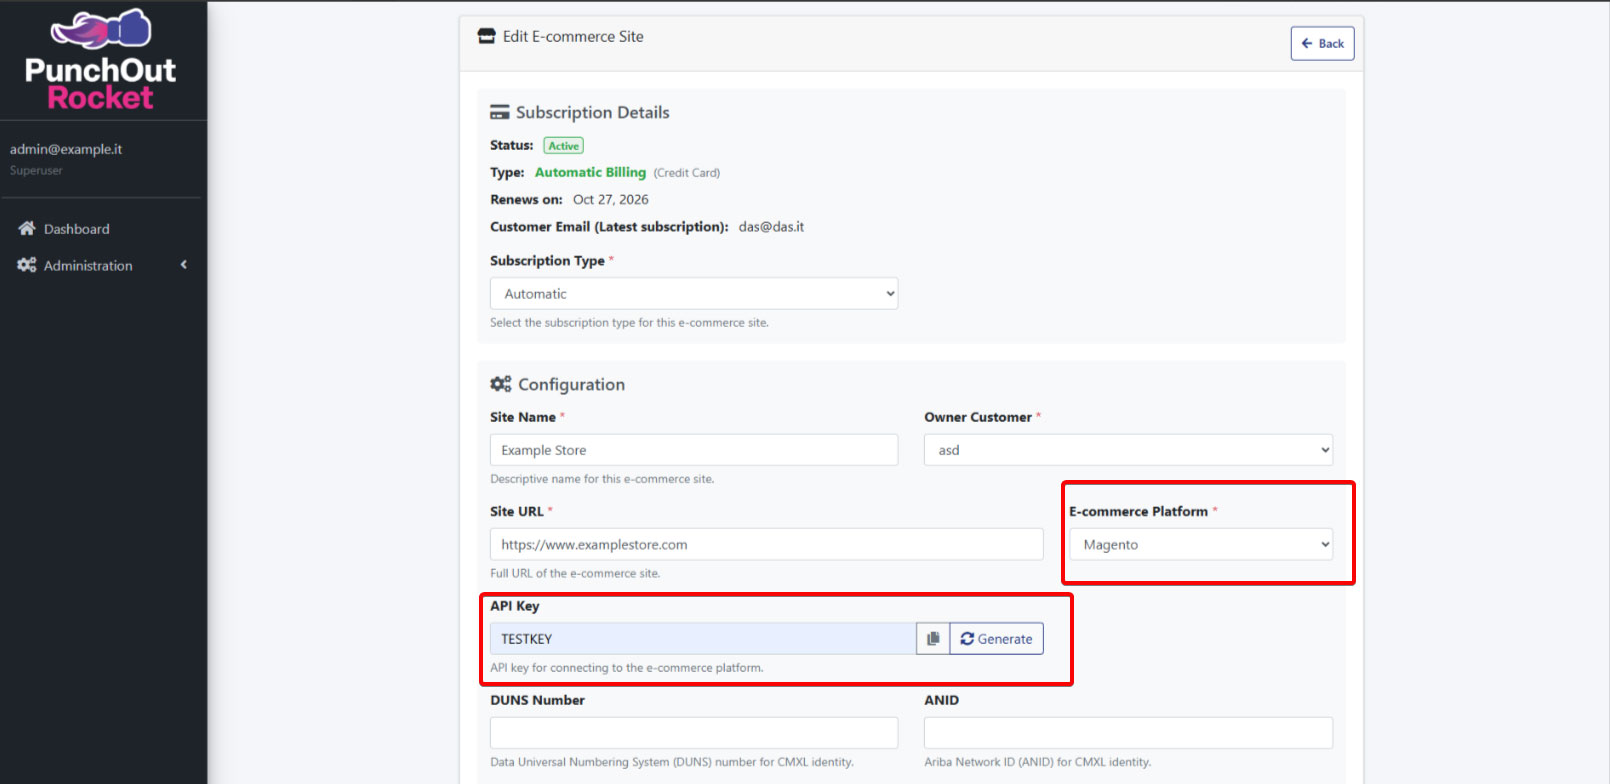The image size is (1610, 784).
Task: Open the Subscription Type dropdown
Action: point(693,294)
